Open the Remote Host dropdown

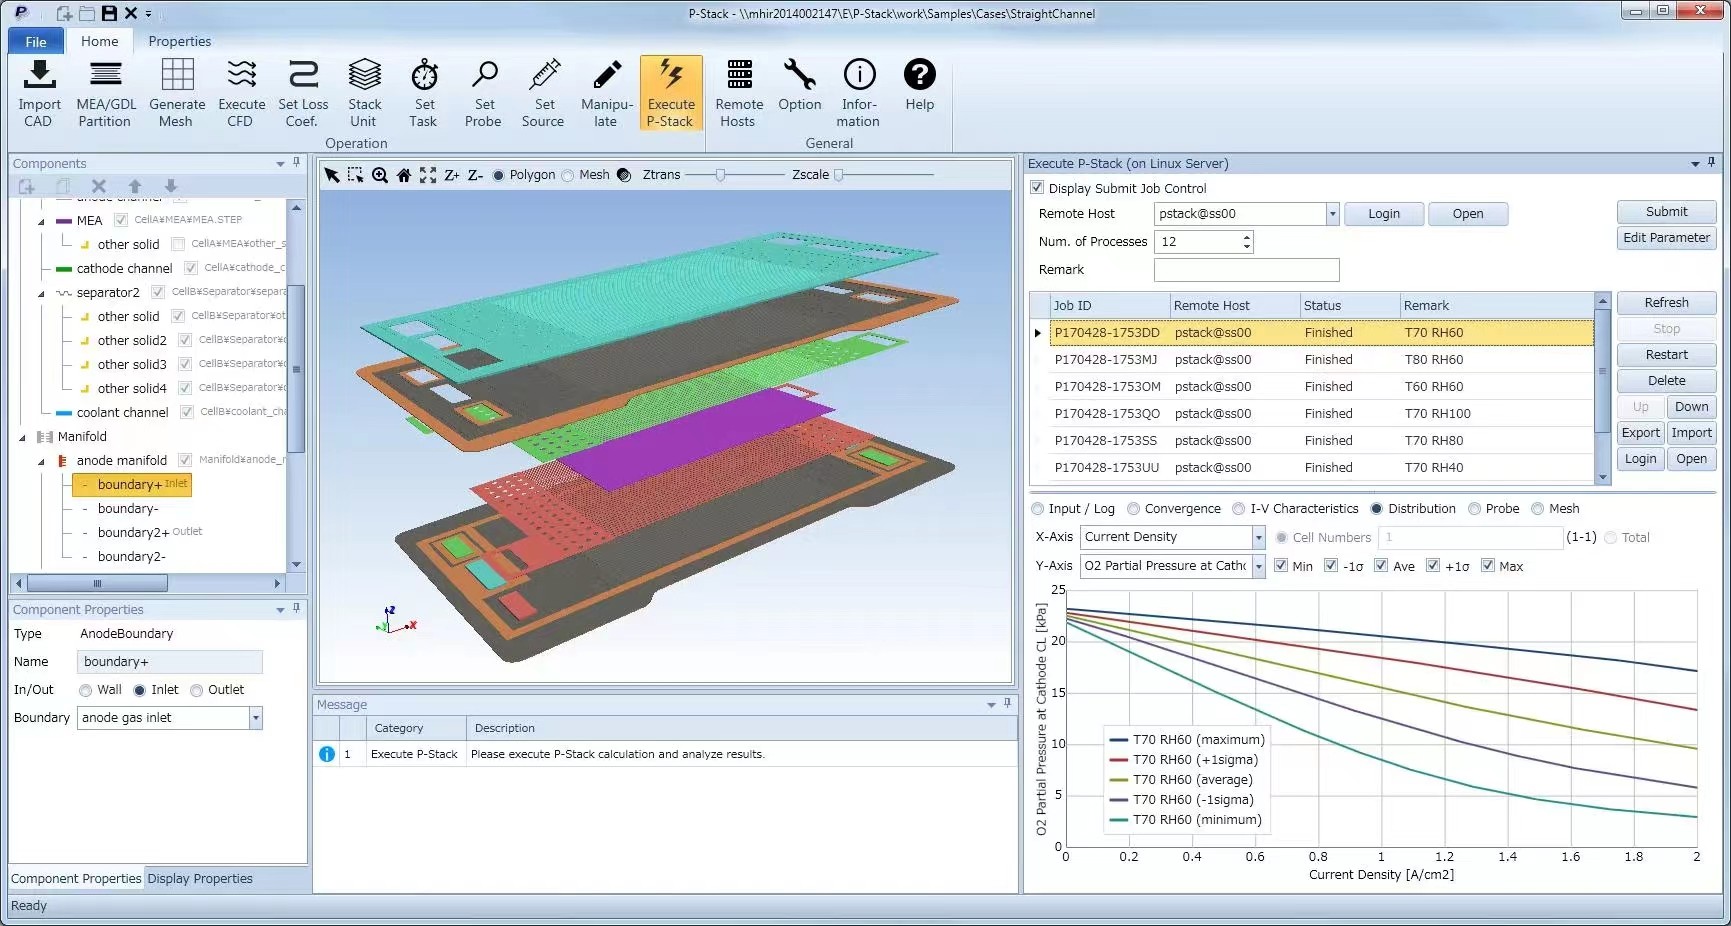[1332, 214]
